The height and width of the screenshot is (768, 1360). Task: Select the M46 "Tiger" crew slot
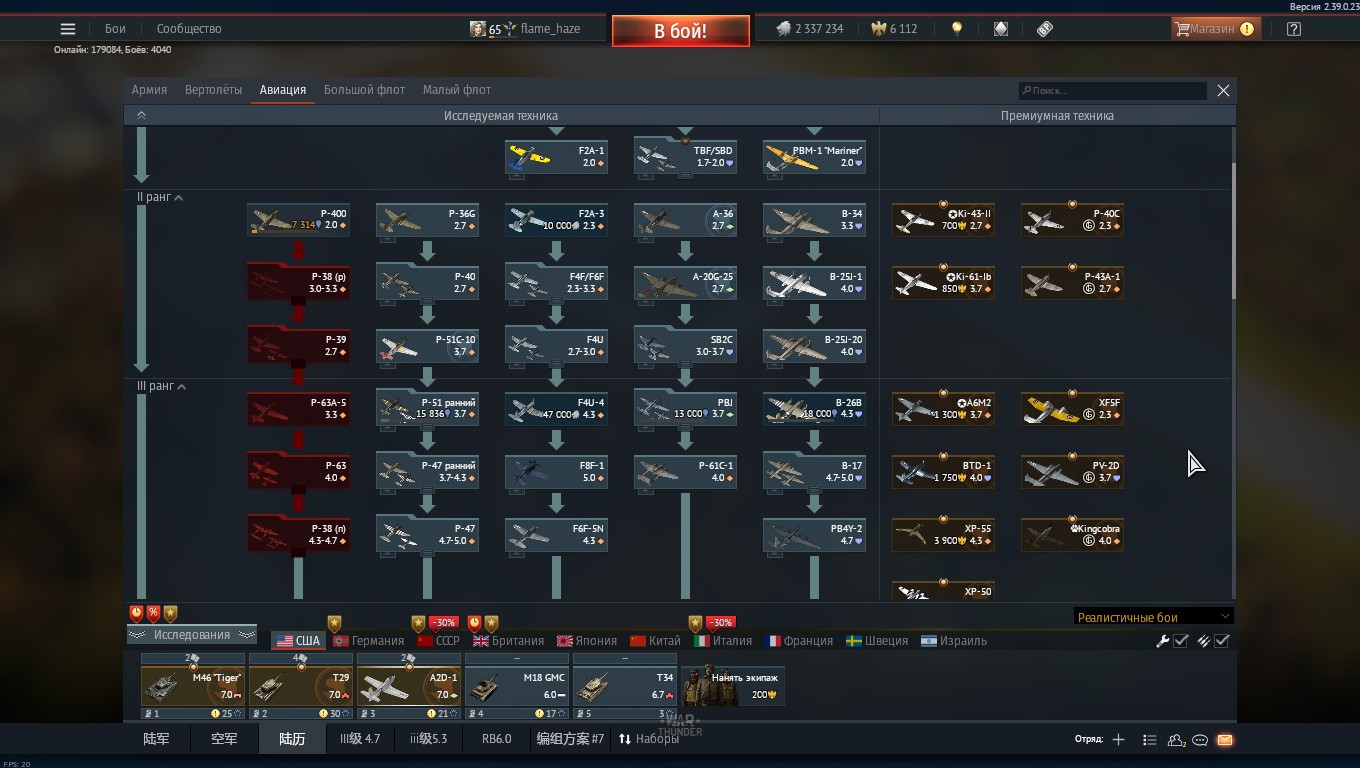click(193, 687)
